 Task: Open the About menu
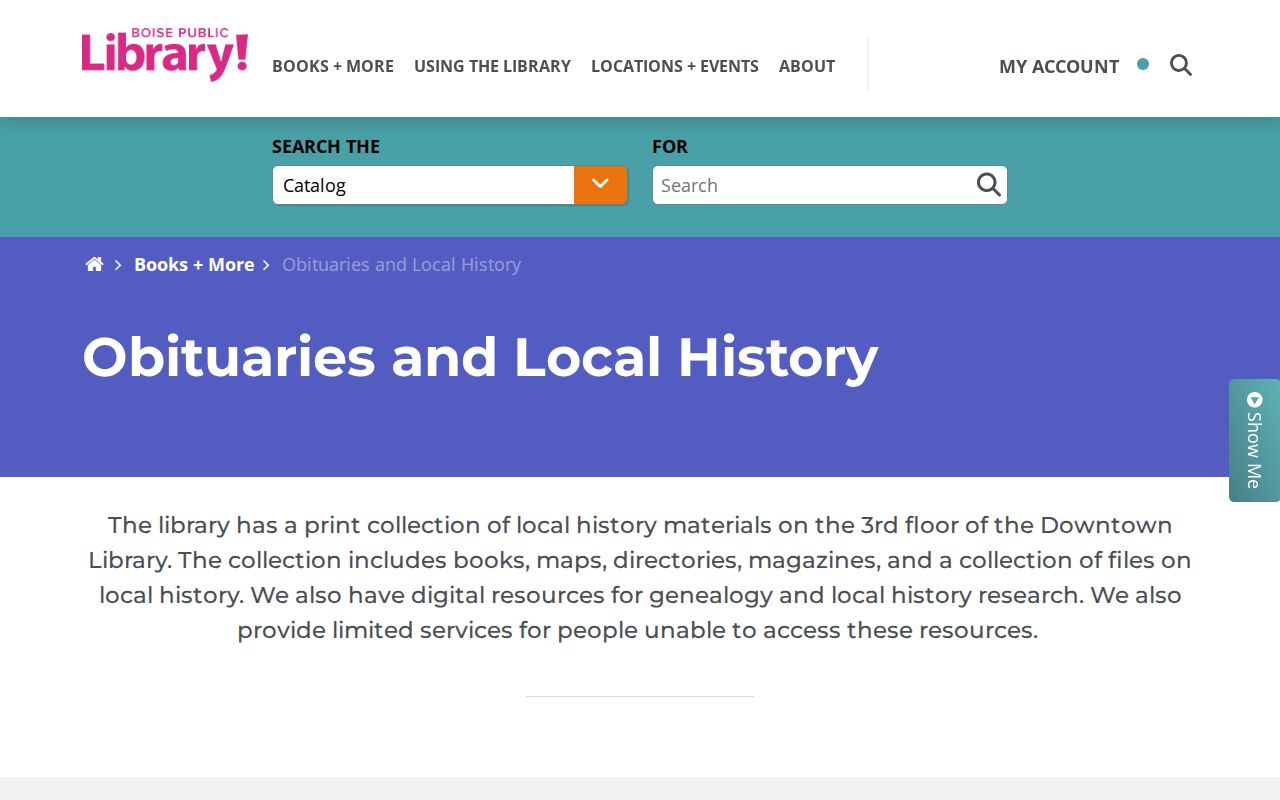coord(807,66)
